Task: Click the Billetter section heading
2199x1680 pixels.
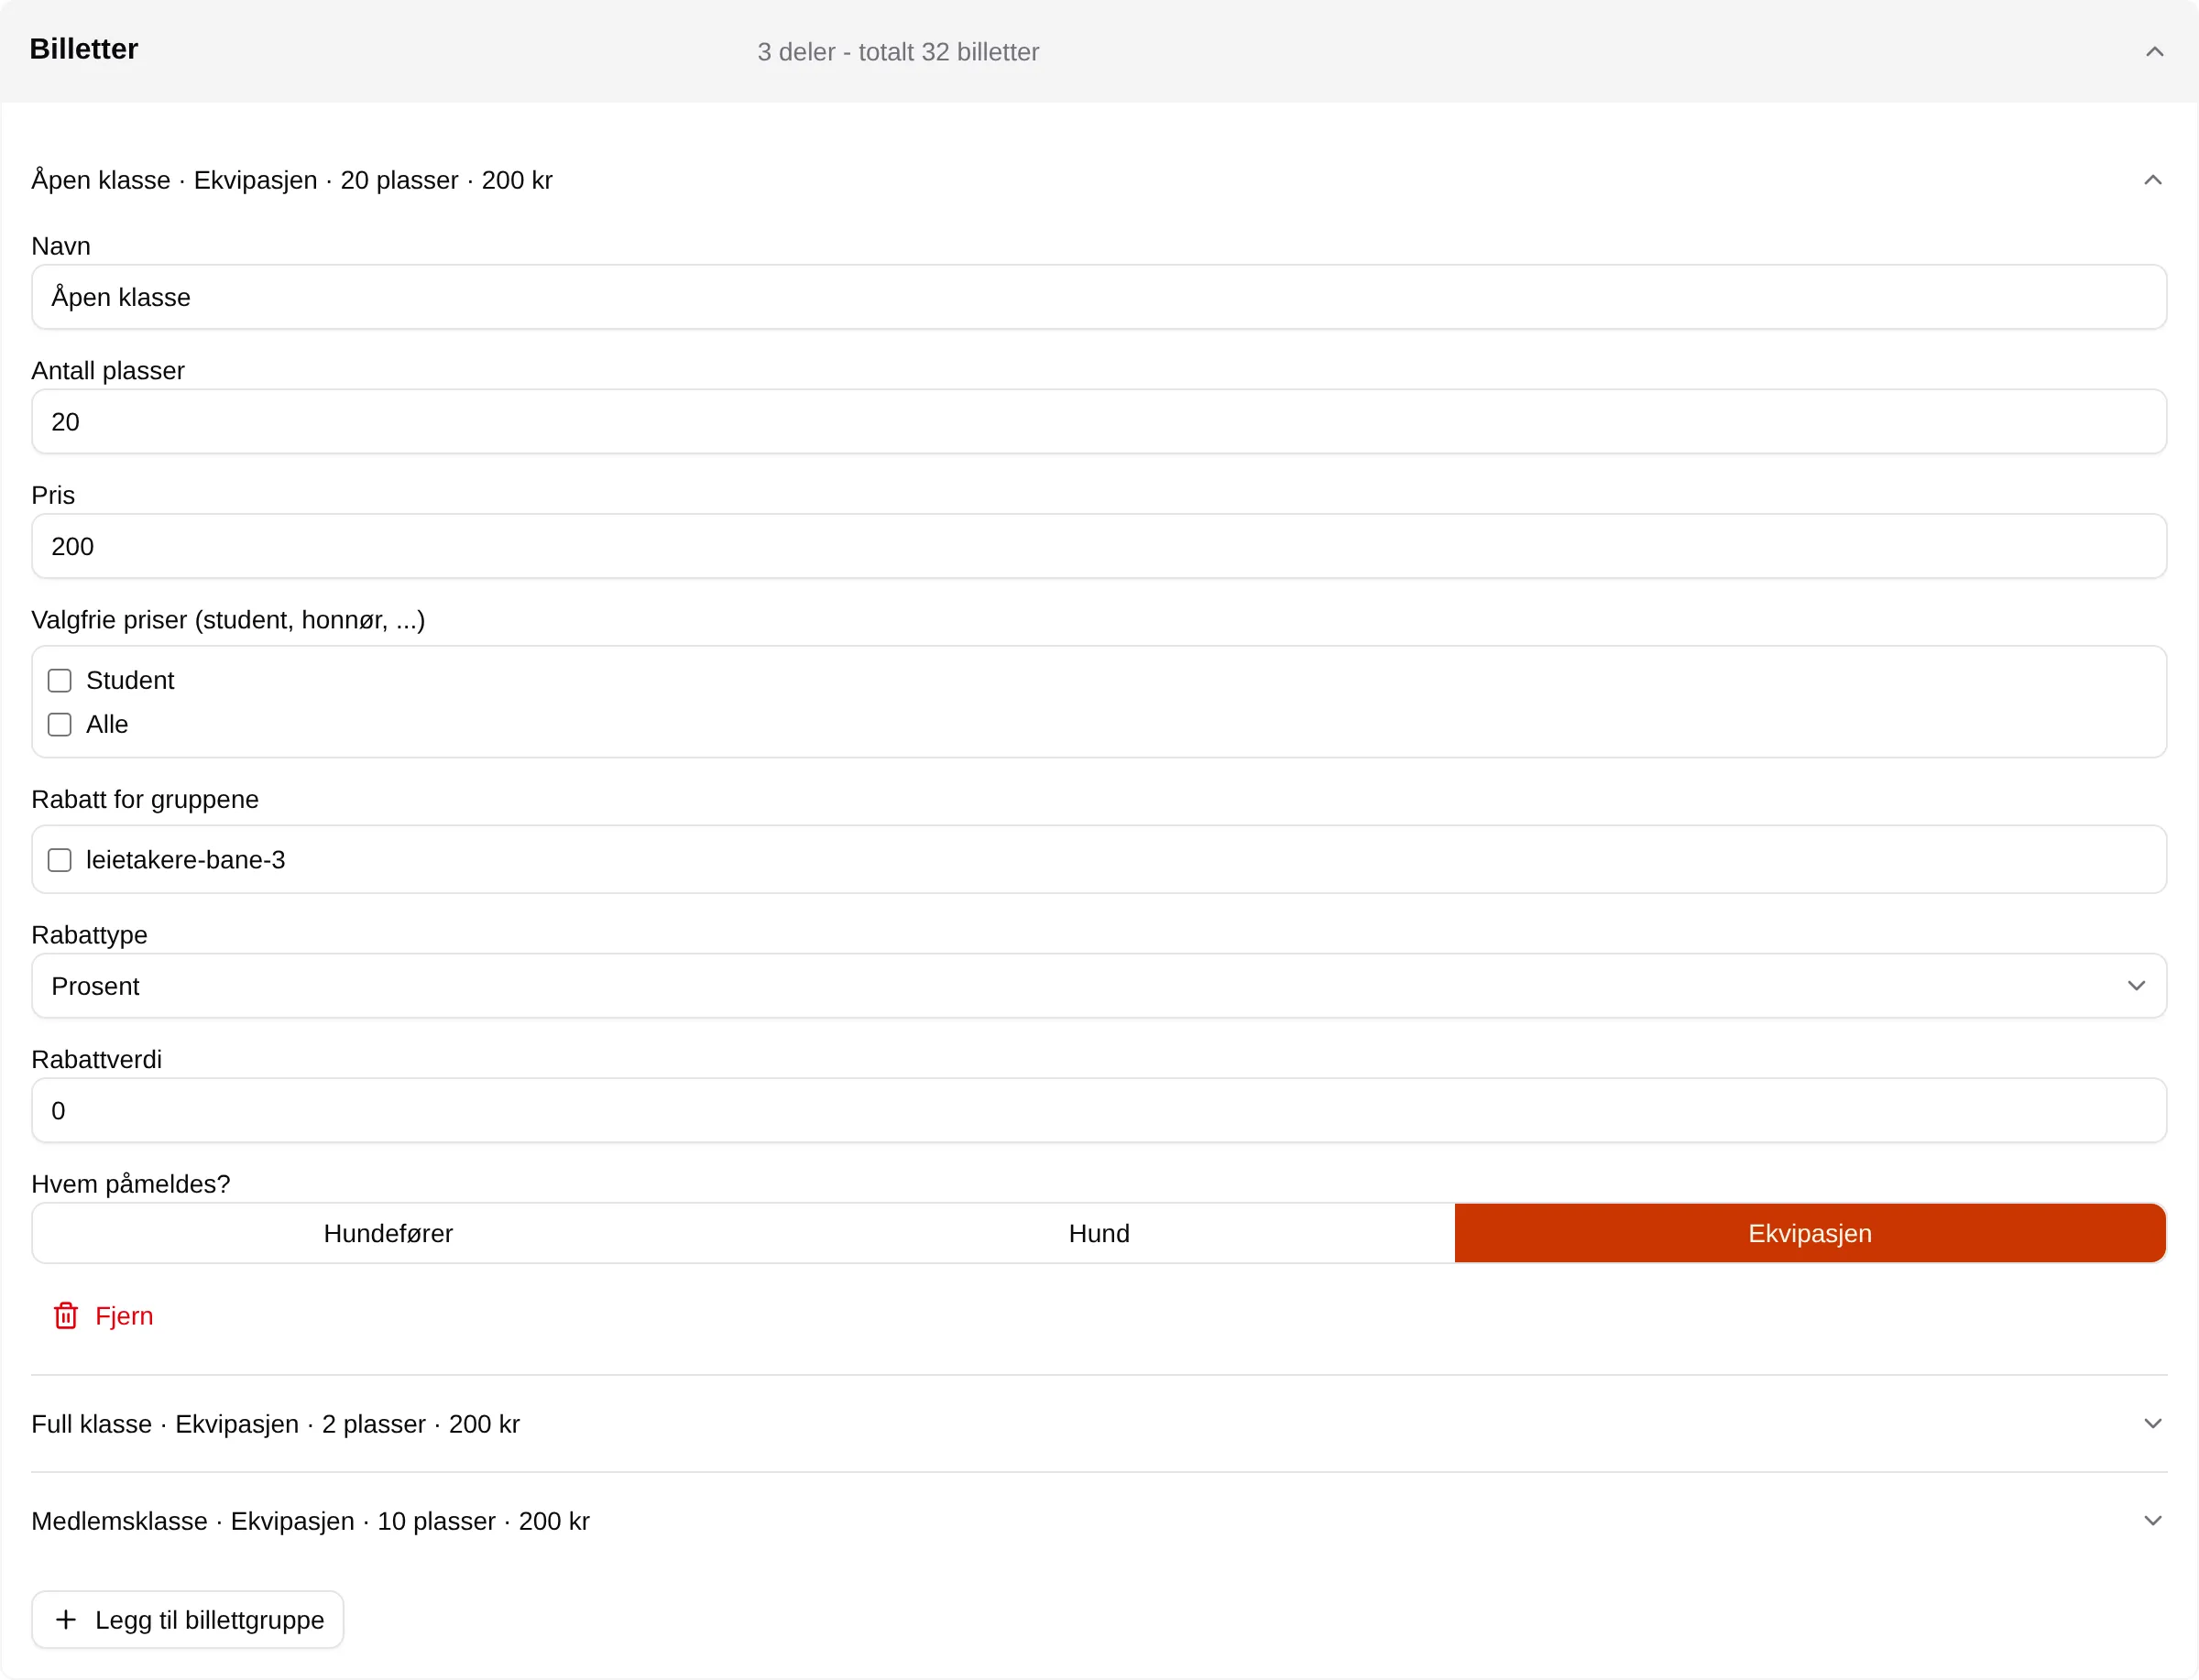Action: pyautogui.click(x=84, y=49)
